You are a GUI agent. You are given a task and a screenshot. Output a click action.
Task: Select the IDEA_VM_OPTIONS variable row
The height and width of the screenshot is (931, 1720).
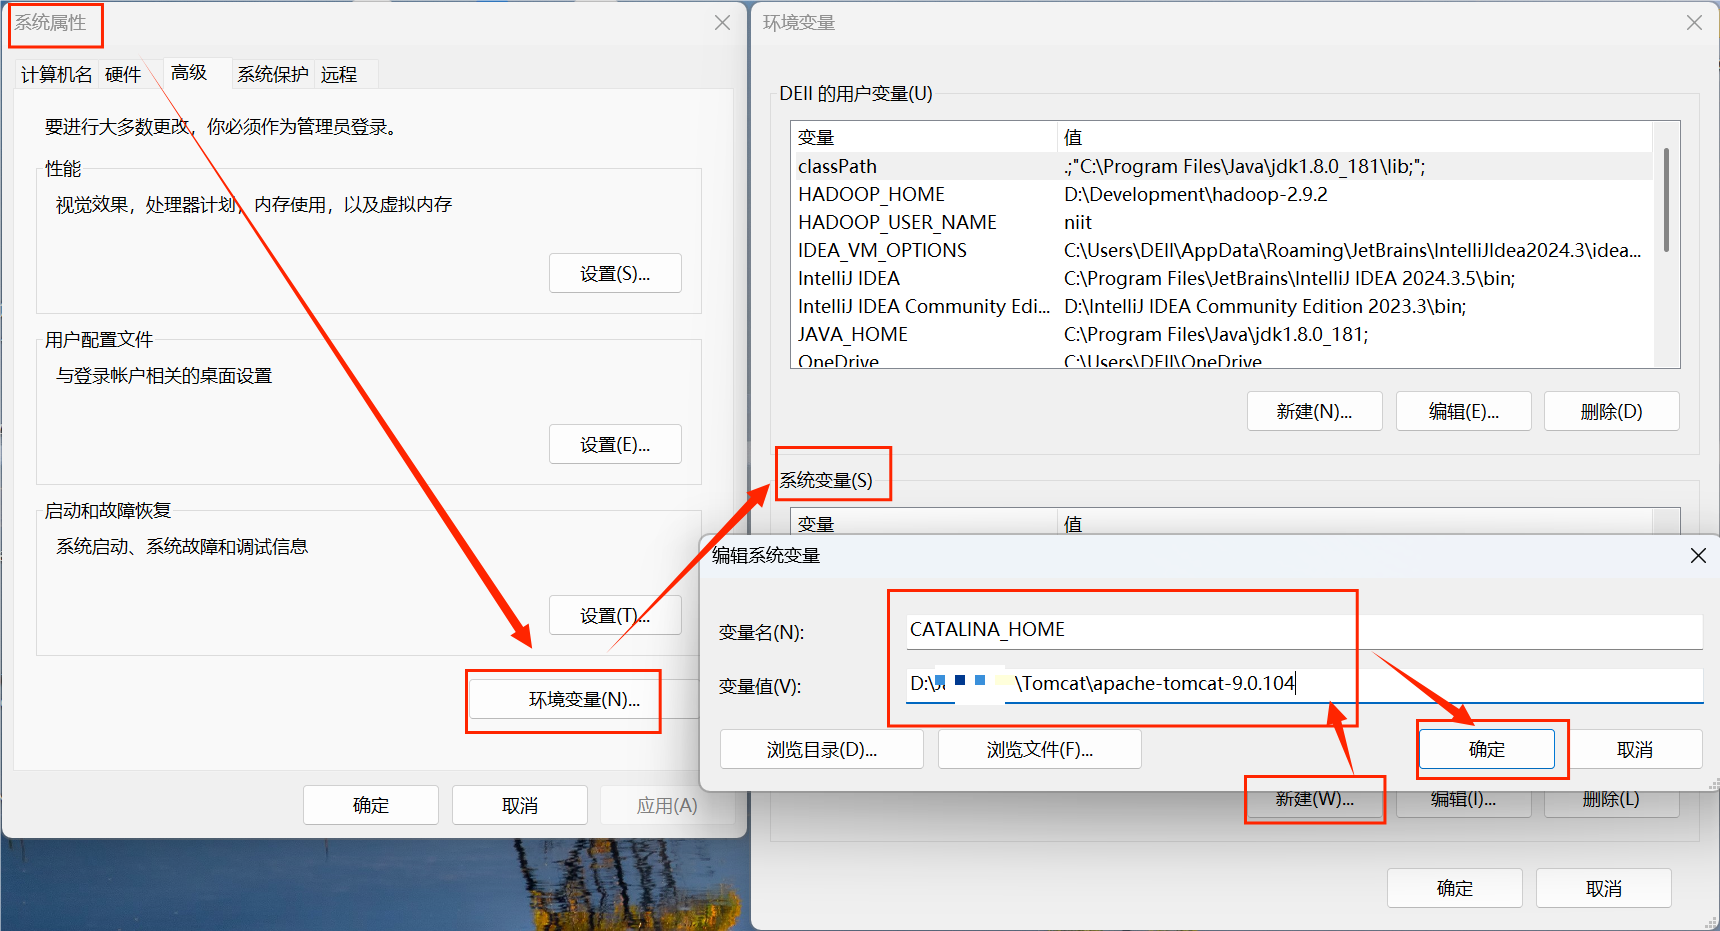[x=1222, y=250]
